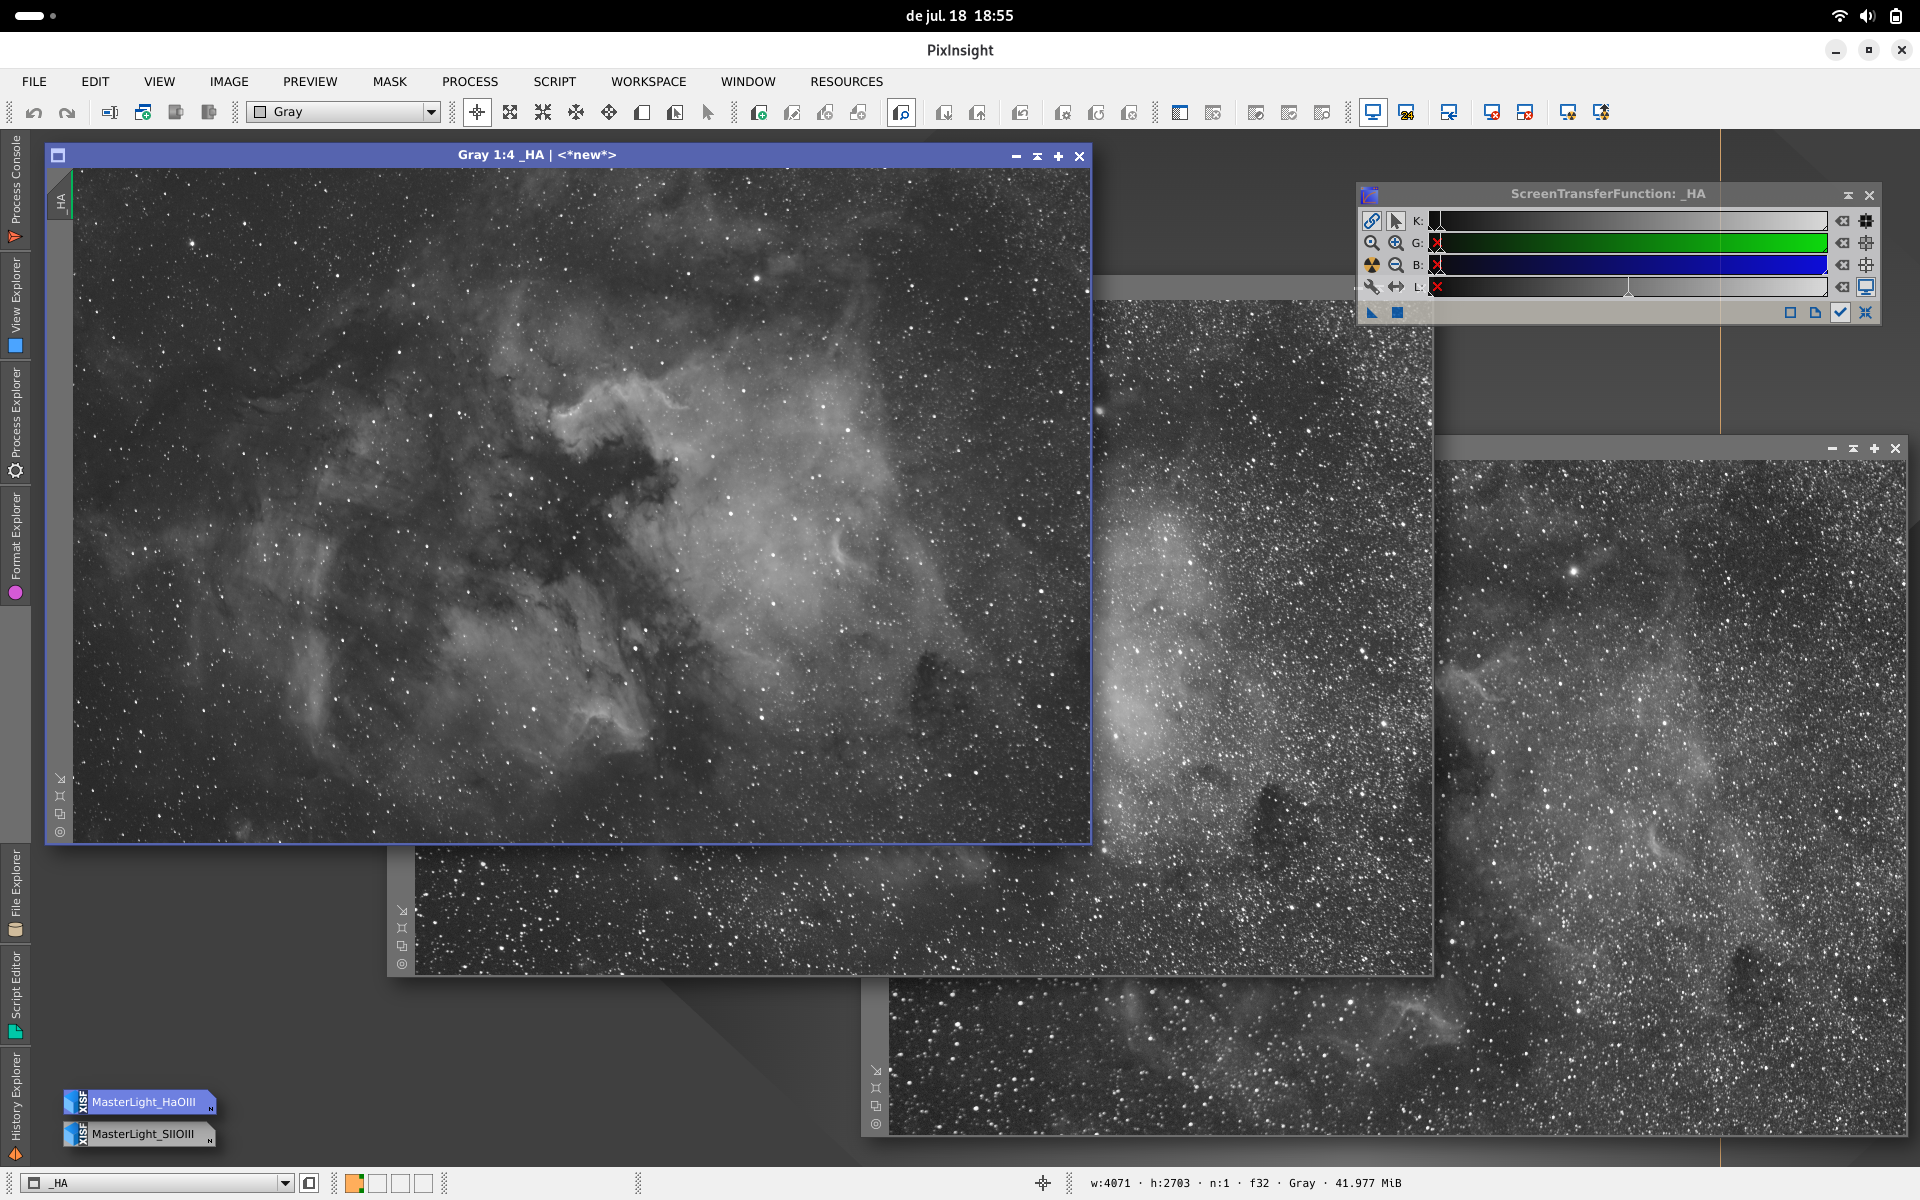Toggle Track View checkmark in STF

click(x=1840, y=313)
